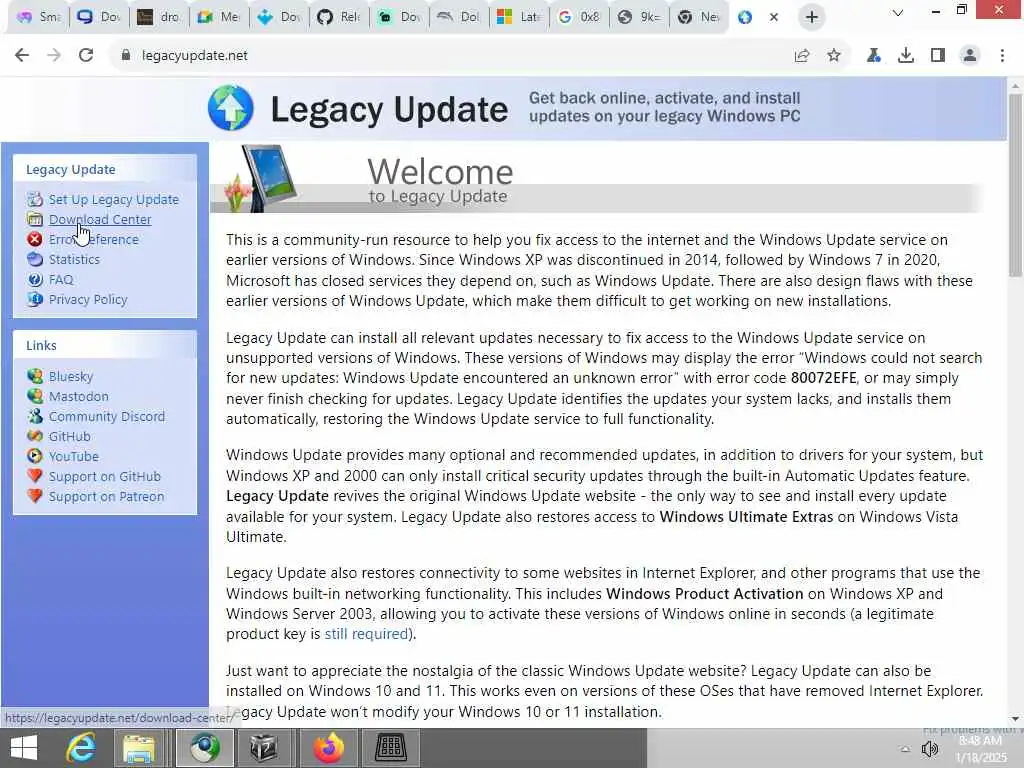Viewport: 1024px width, 768px height.
Task: Click the Mastodon globe icon
Action: point(35,396)
